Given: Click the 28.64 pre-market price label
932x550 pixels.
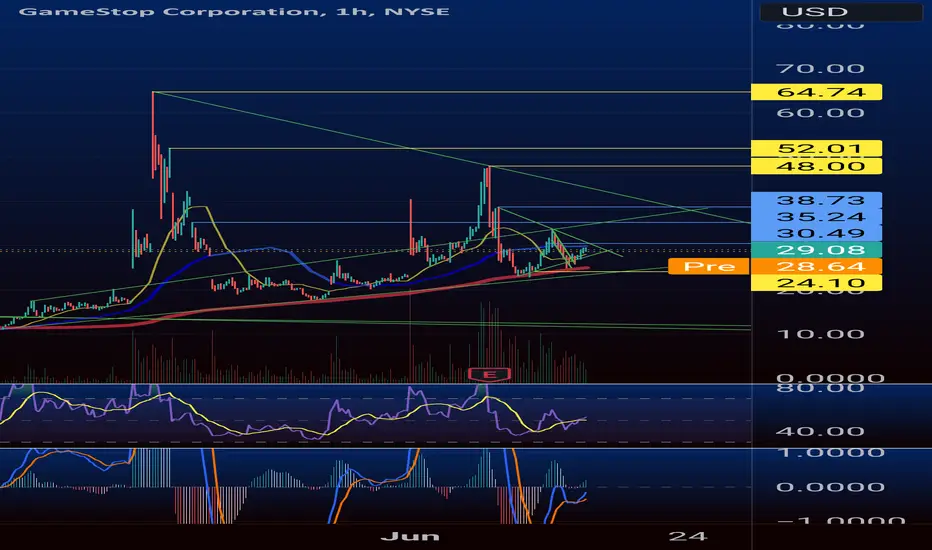Looking at the screenshot, I should pos(817,266).
